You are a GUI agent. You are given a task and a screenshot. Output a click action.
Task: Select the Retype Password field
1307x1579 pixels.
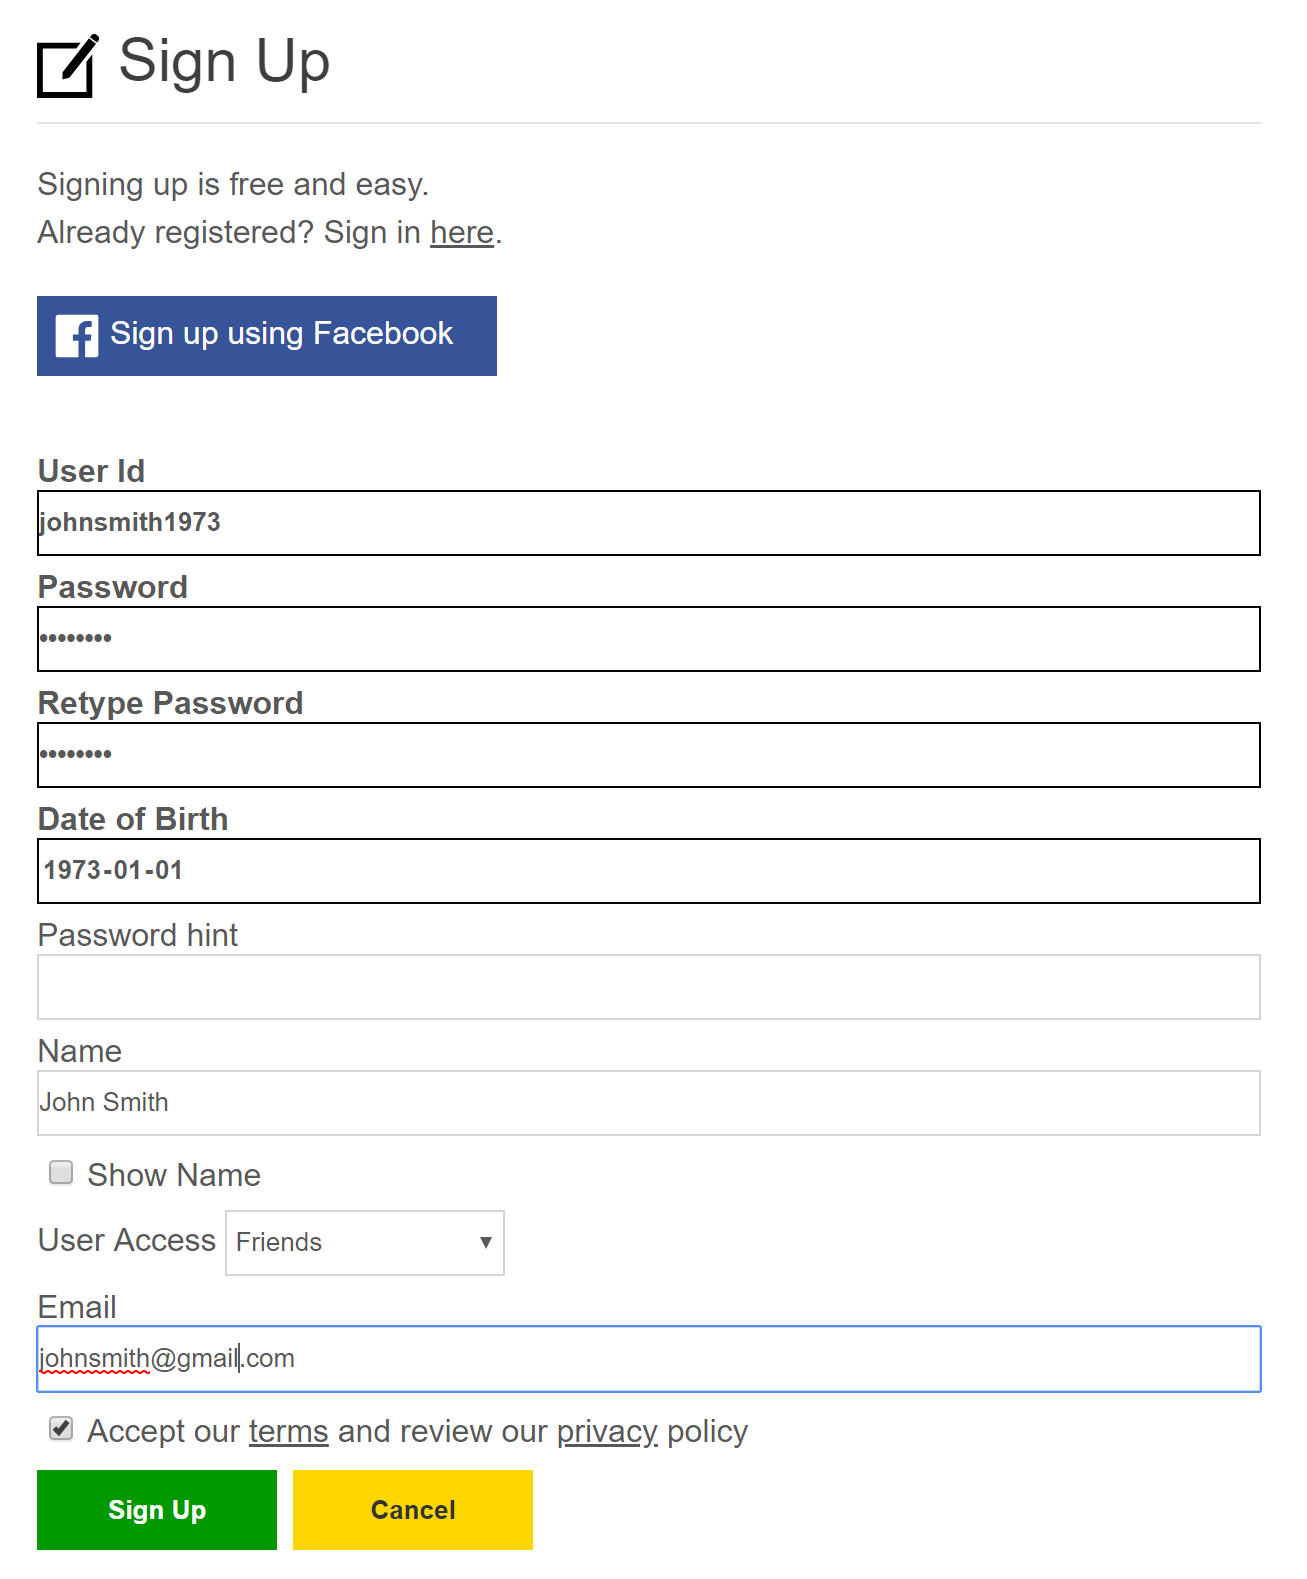[x=649, y=755]
